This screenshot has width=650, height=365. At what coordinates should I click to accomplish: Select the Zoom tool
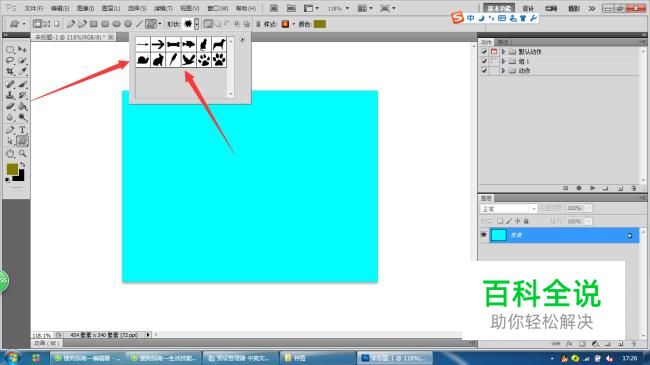tap(22, 154)
